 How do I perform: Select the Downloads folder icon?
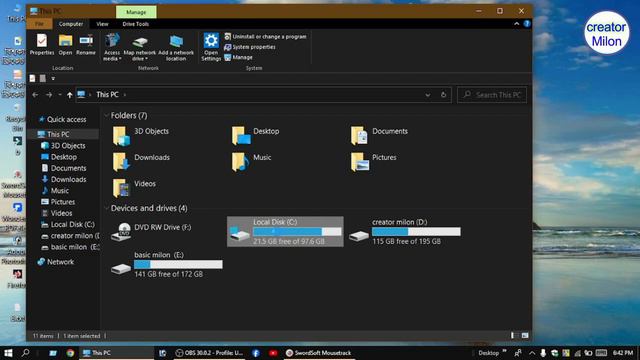(121, 162)
